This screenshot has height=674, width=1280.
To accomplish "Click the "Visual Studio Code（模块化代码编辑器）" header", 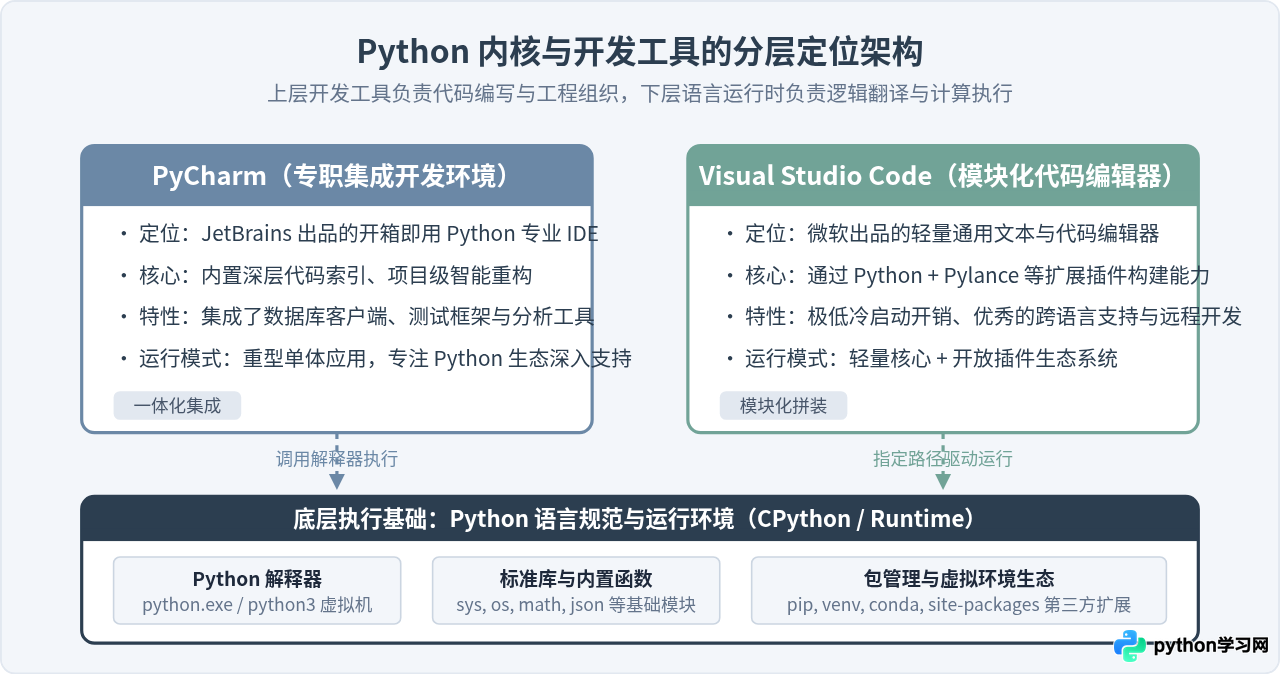I will [943, 176].
